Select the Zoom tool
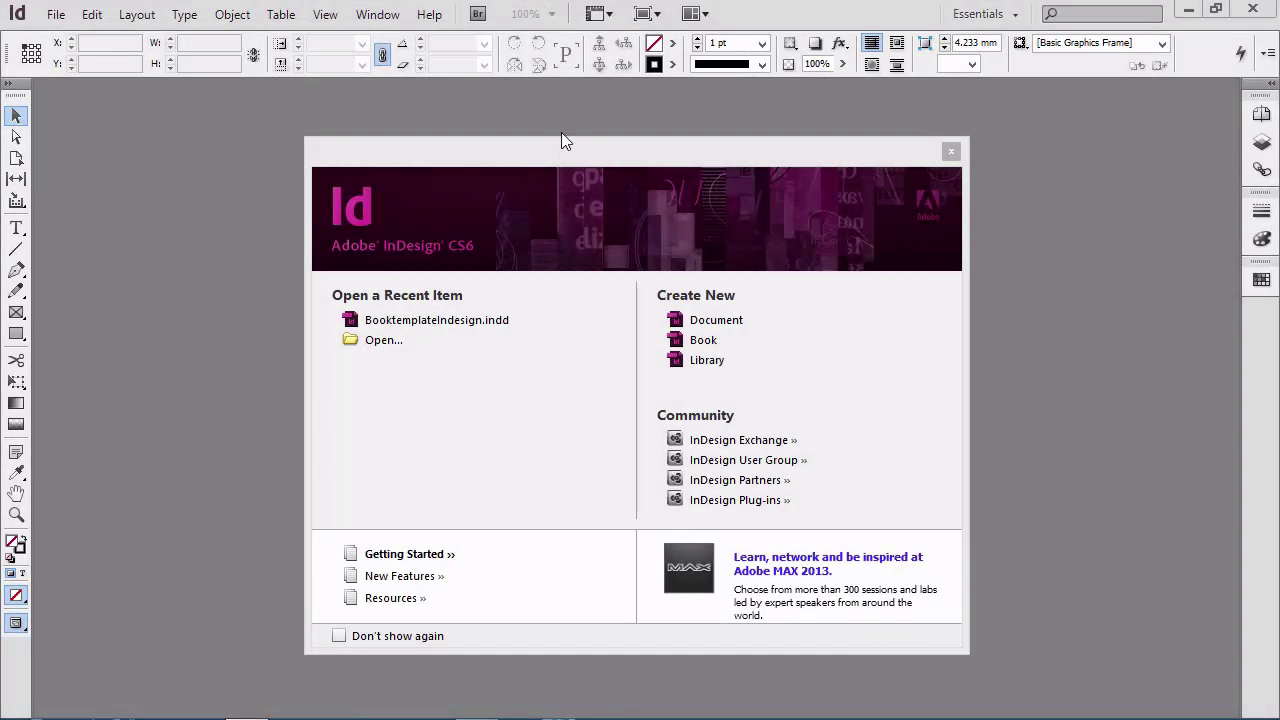Viewport: 1280px width, 720px height. [x=16, y=515]
